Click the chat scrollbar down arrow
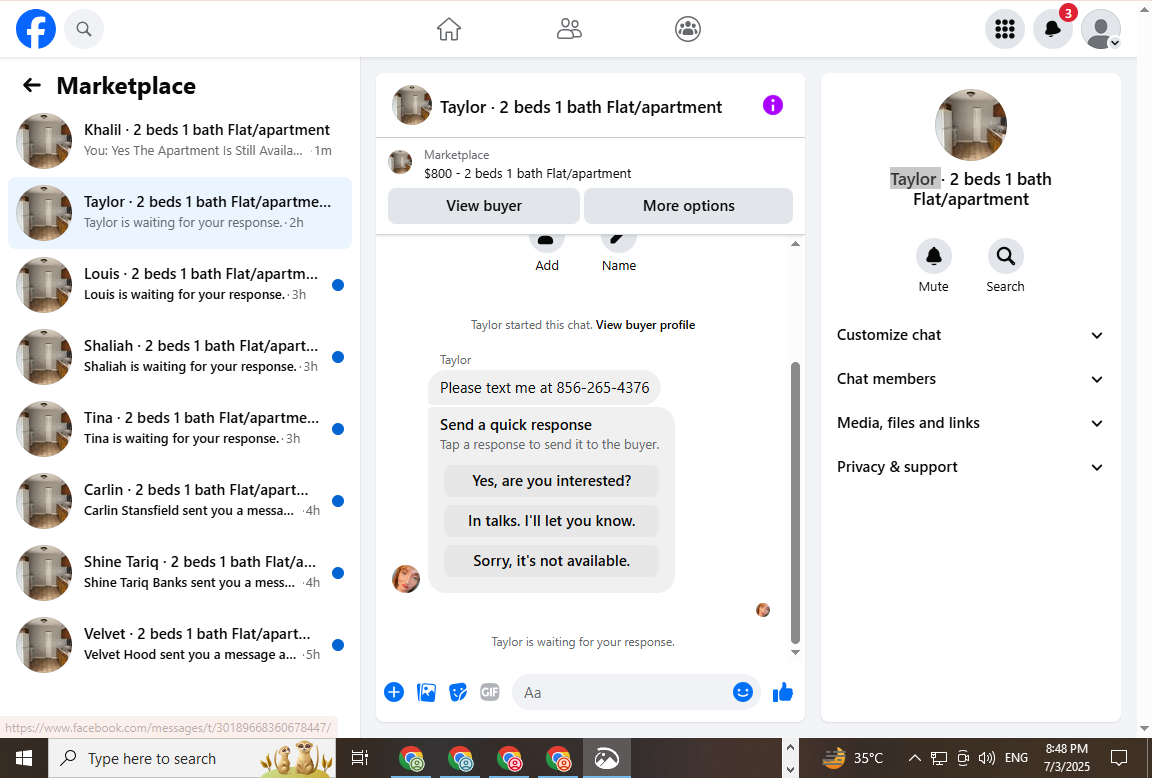Image resolution: width=1152 pixels, height=778 pixels. 795,652
